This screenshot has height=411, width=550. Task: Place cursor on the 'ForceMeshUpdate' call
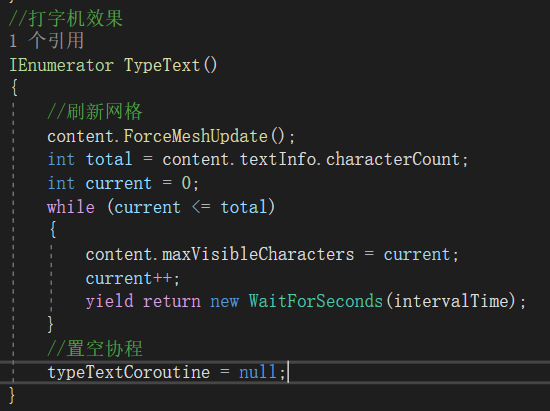[195, 136]
